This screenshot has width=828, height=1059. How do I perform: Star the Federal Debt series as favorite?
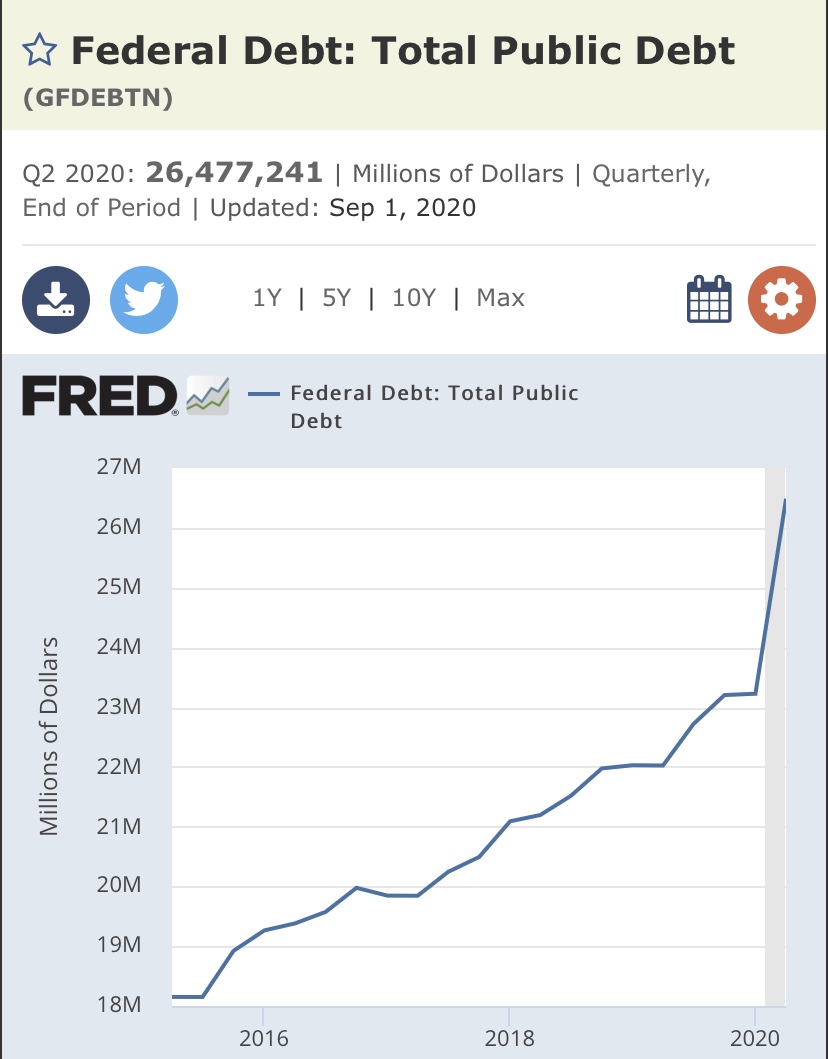[40, 50]
